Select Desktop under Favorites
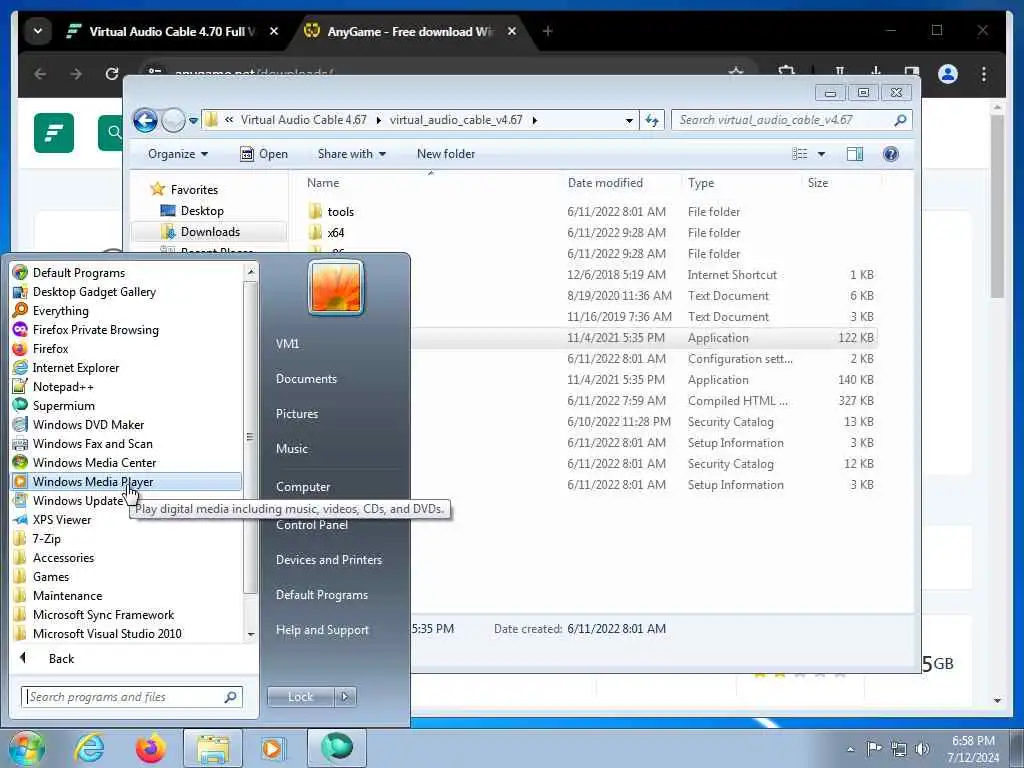1024x768 pixels. (202, 211)
